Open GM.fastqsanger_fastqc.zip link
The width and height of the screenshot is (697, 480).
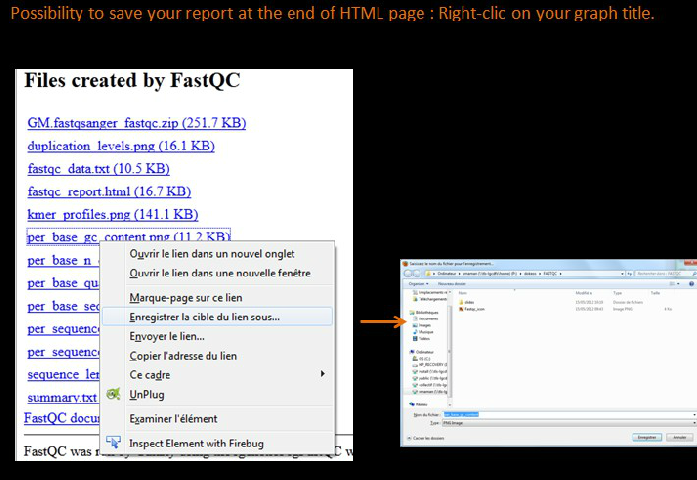click(x=136, y=123)
